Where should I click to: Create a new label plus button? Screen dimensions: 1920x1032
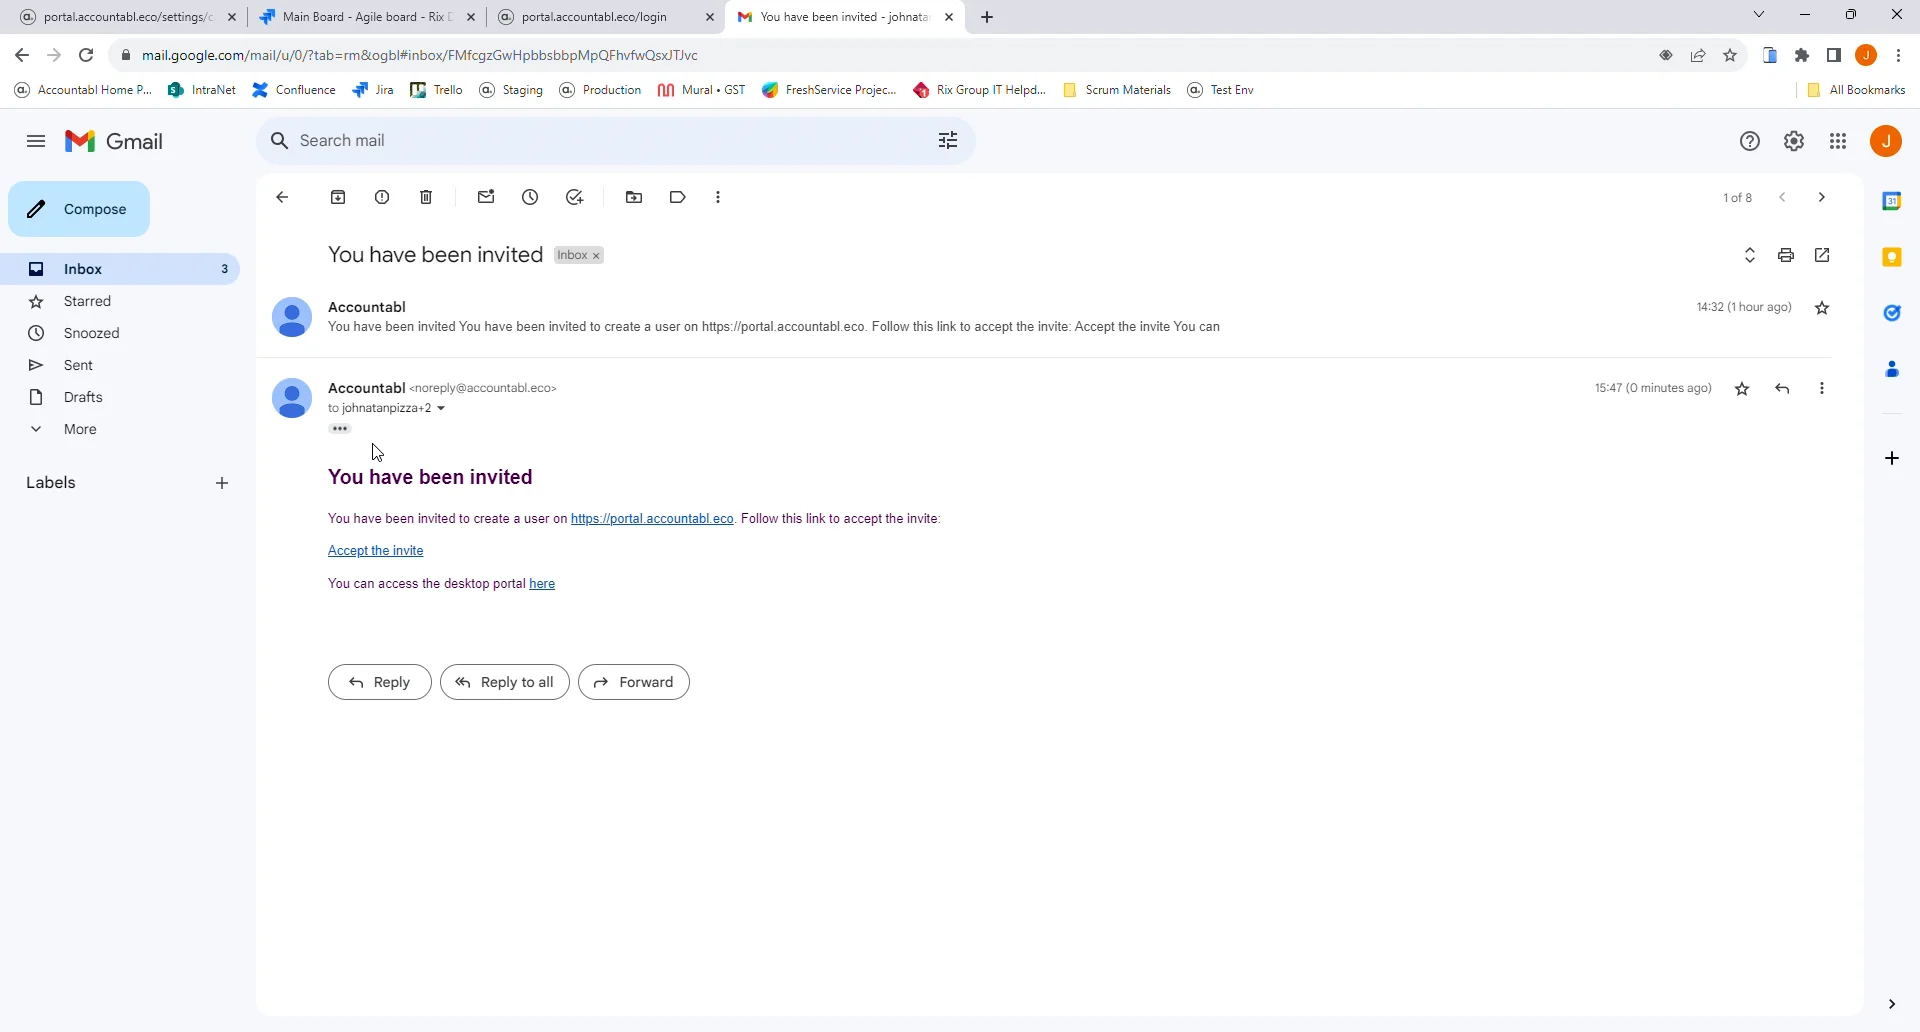(222, 484)
